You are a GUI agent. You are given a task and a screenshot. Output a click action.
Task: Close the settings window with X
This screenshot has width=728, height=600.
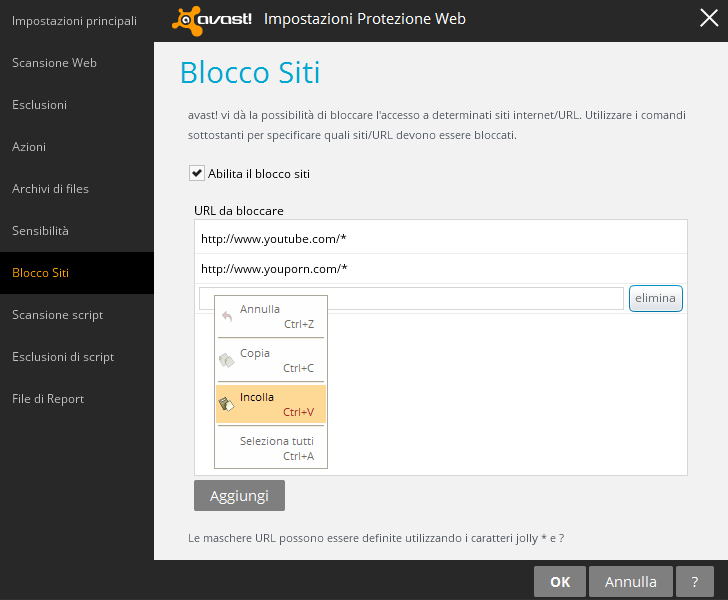[709, 19]
